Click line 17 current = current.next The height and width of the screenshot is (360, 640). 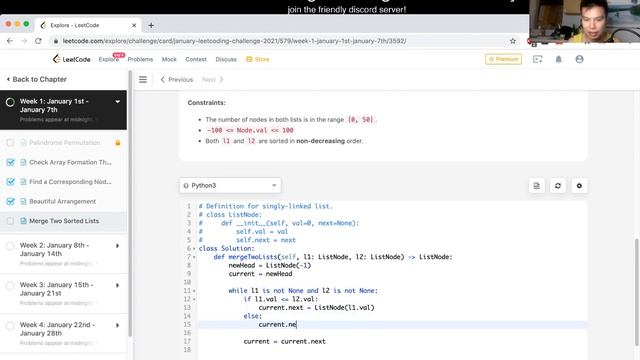pos(284,342)
